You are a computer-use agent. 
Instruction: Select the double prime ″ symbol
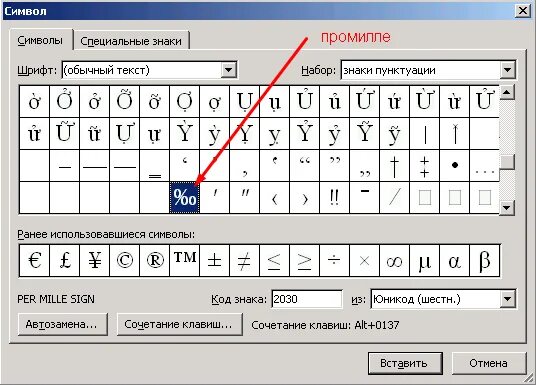[x=244, y=198]
